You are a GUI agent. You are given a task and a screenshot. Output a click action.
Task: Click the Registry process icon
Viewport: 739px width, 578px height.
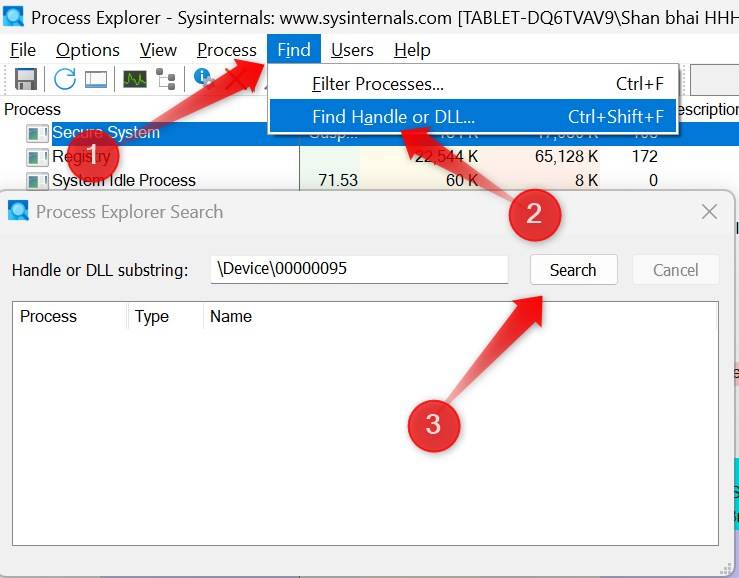37,157
